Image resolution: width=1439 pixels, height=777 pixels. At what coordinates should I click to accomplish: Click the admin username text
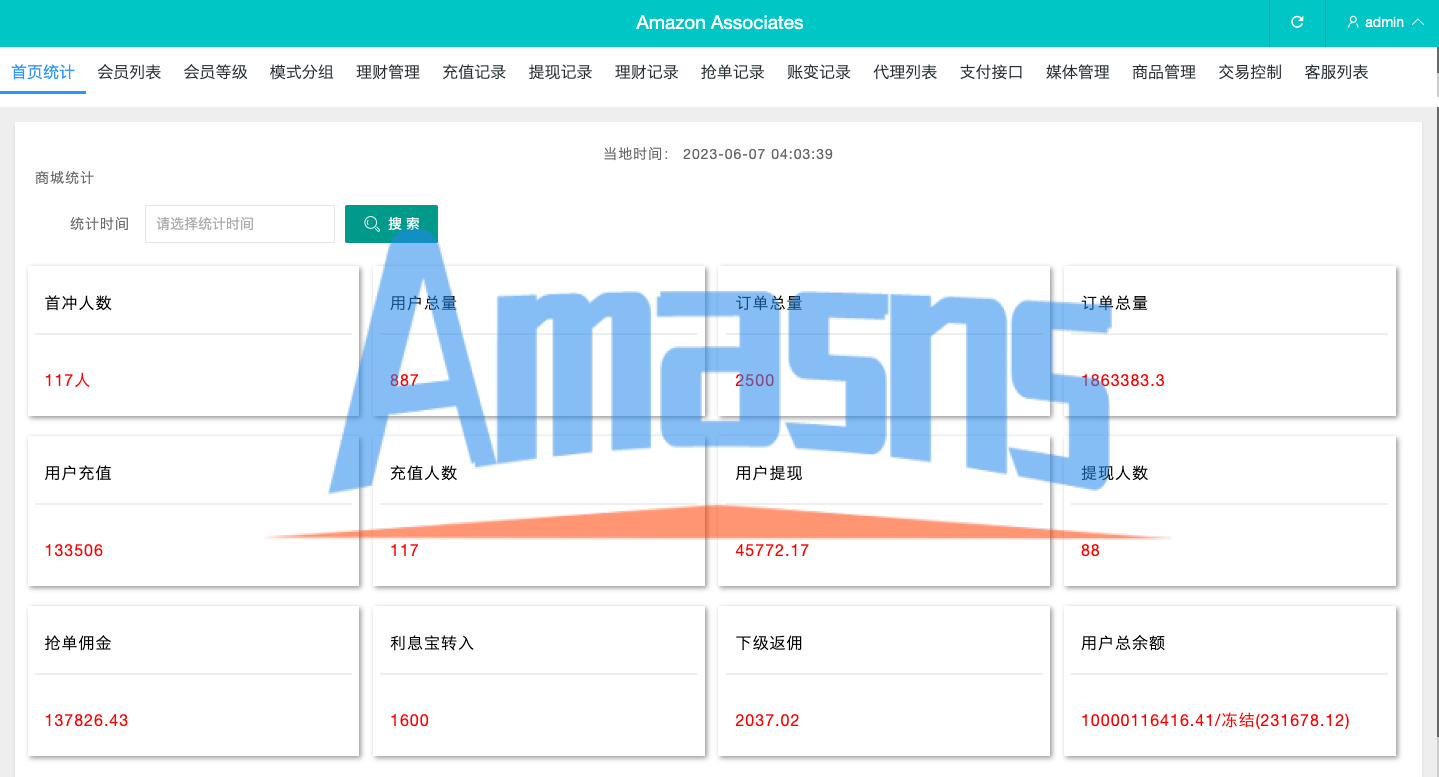pyautogui.click(x=1385, y=22)
